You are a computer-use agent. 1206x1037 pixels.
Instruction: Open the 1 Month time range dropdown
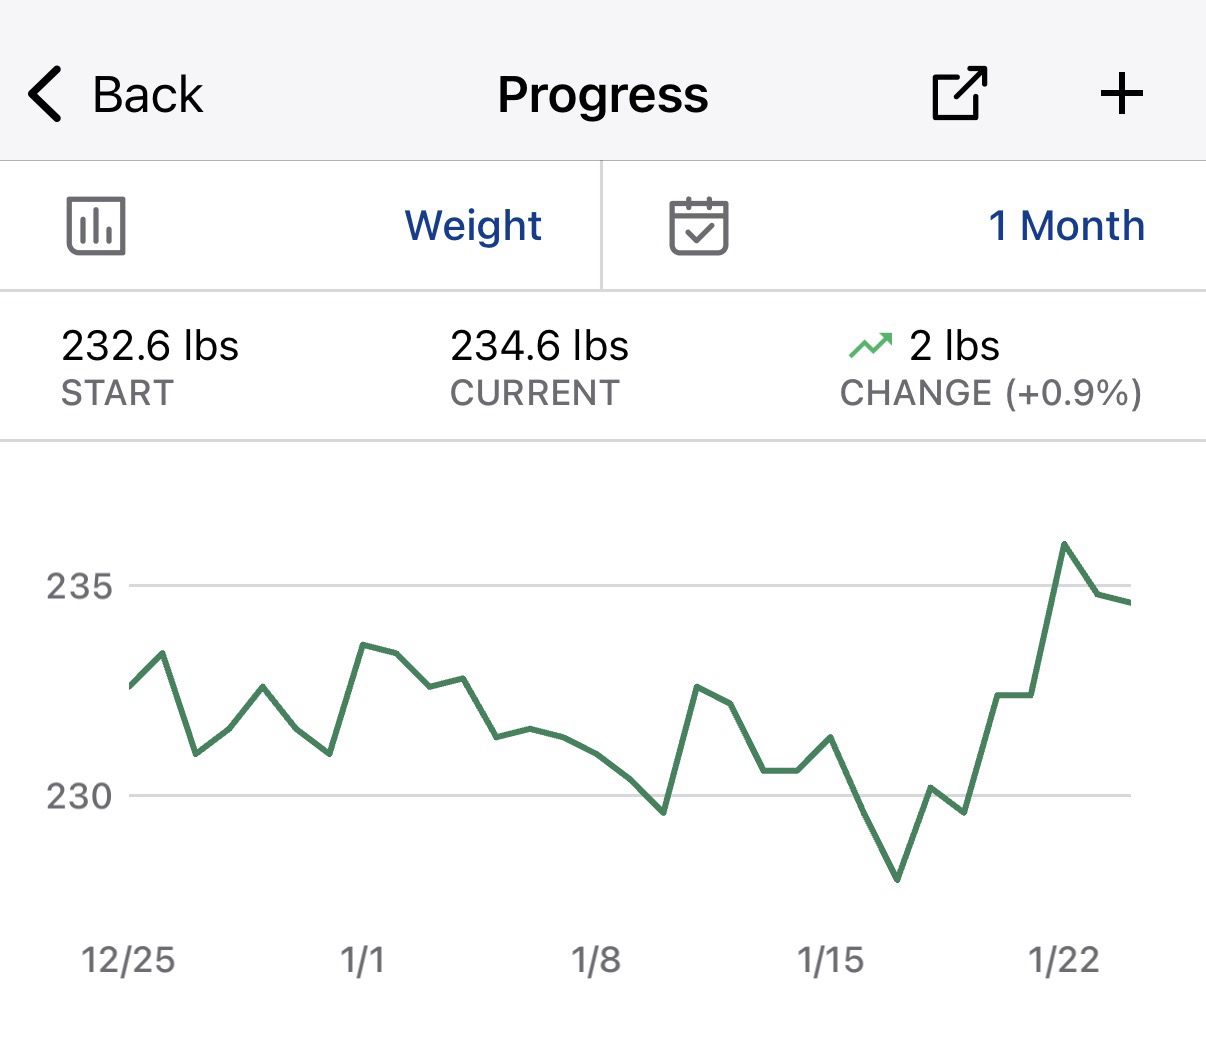(x=1066, y=226)
